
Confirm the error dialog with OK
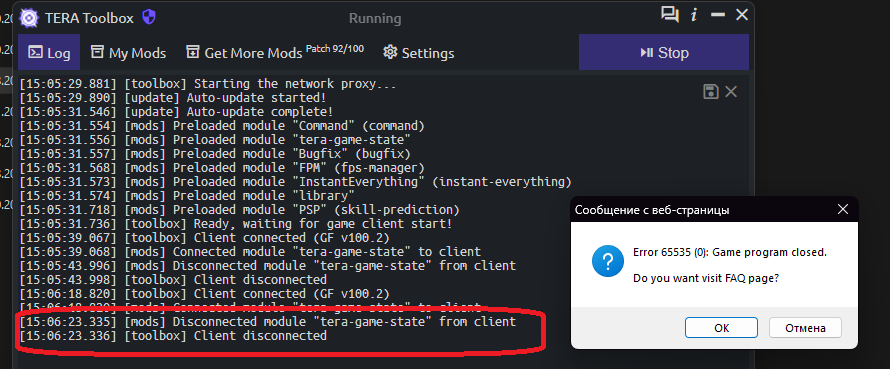[x=721, y=328]
